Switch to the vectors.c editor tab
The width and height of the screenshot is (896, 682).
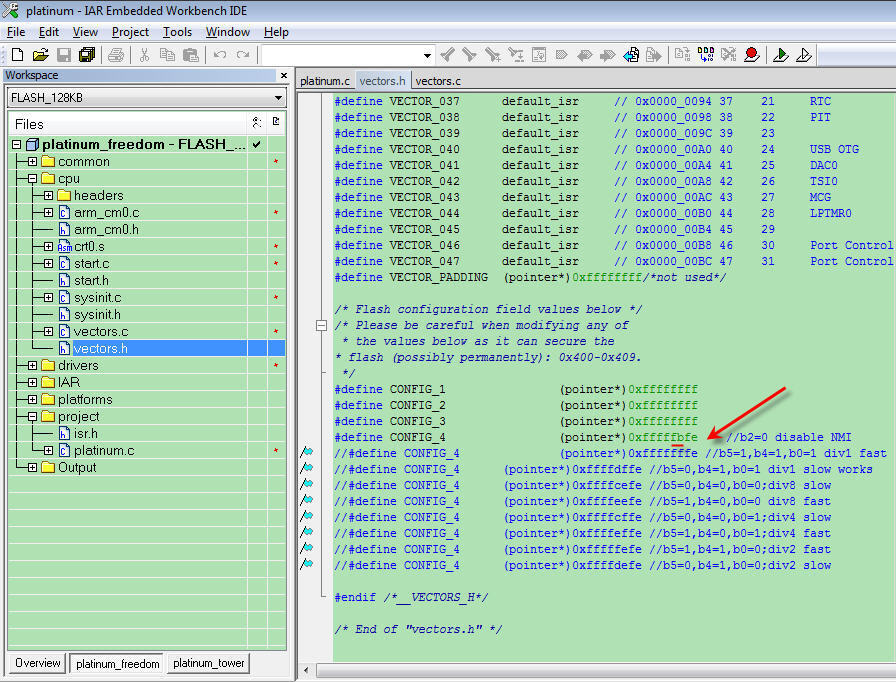coord(438,81)
